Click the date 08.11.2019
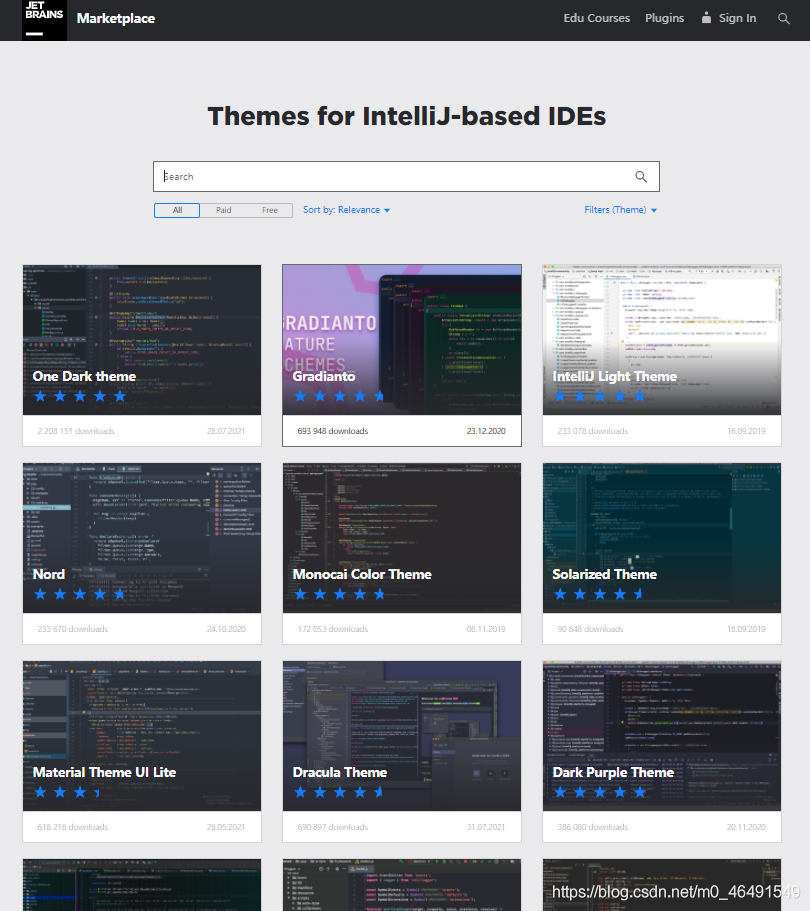Screen dimensions: 810x911 point(486,629)
